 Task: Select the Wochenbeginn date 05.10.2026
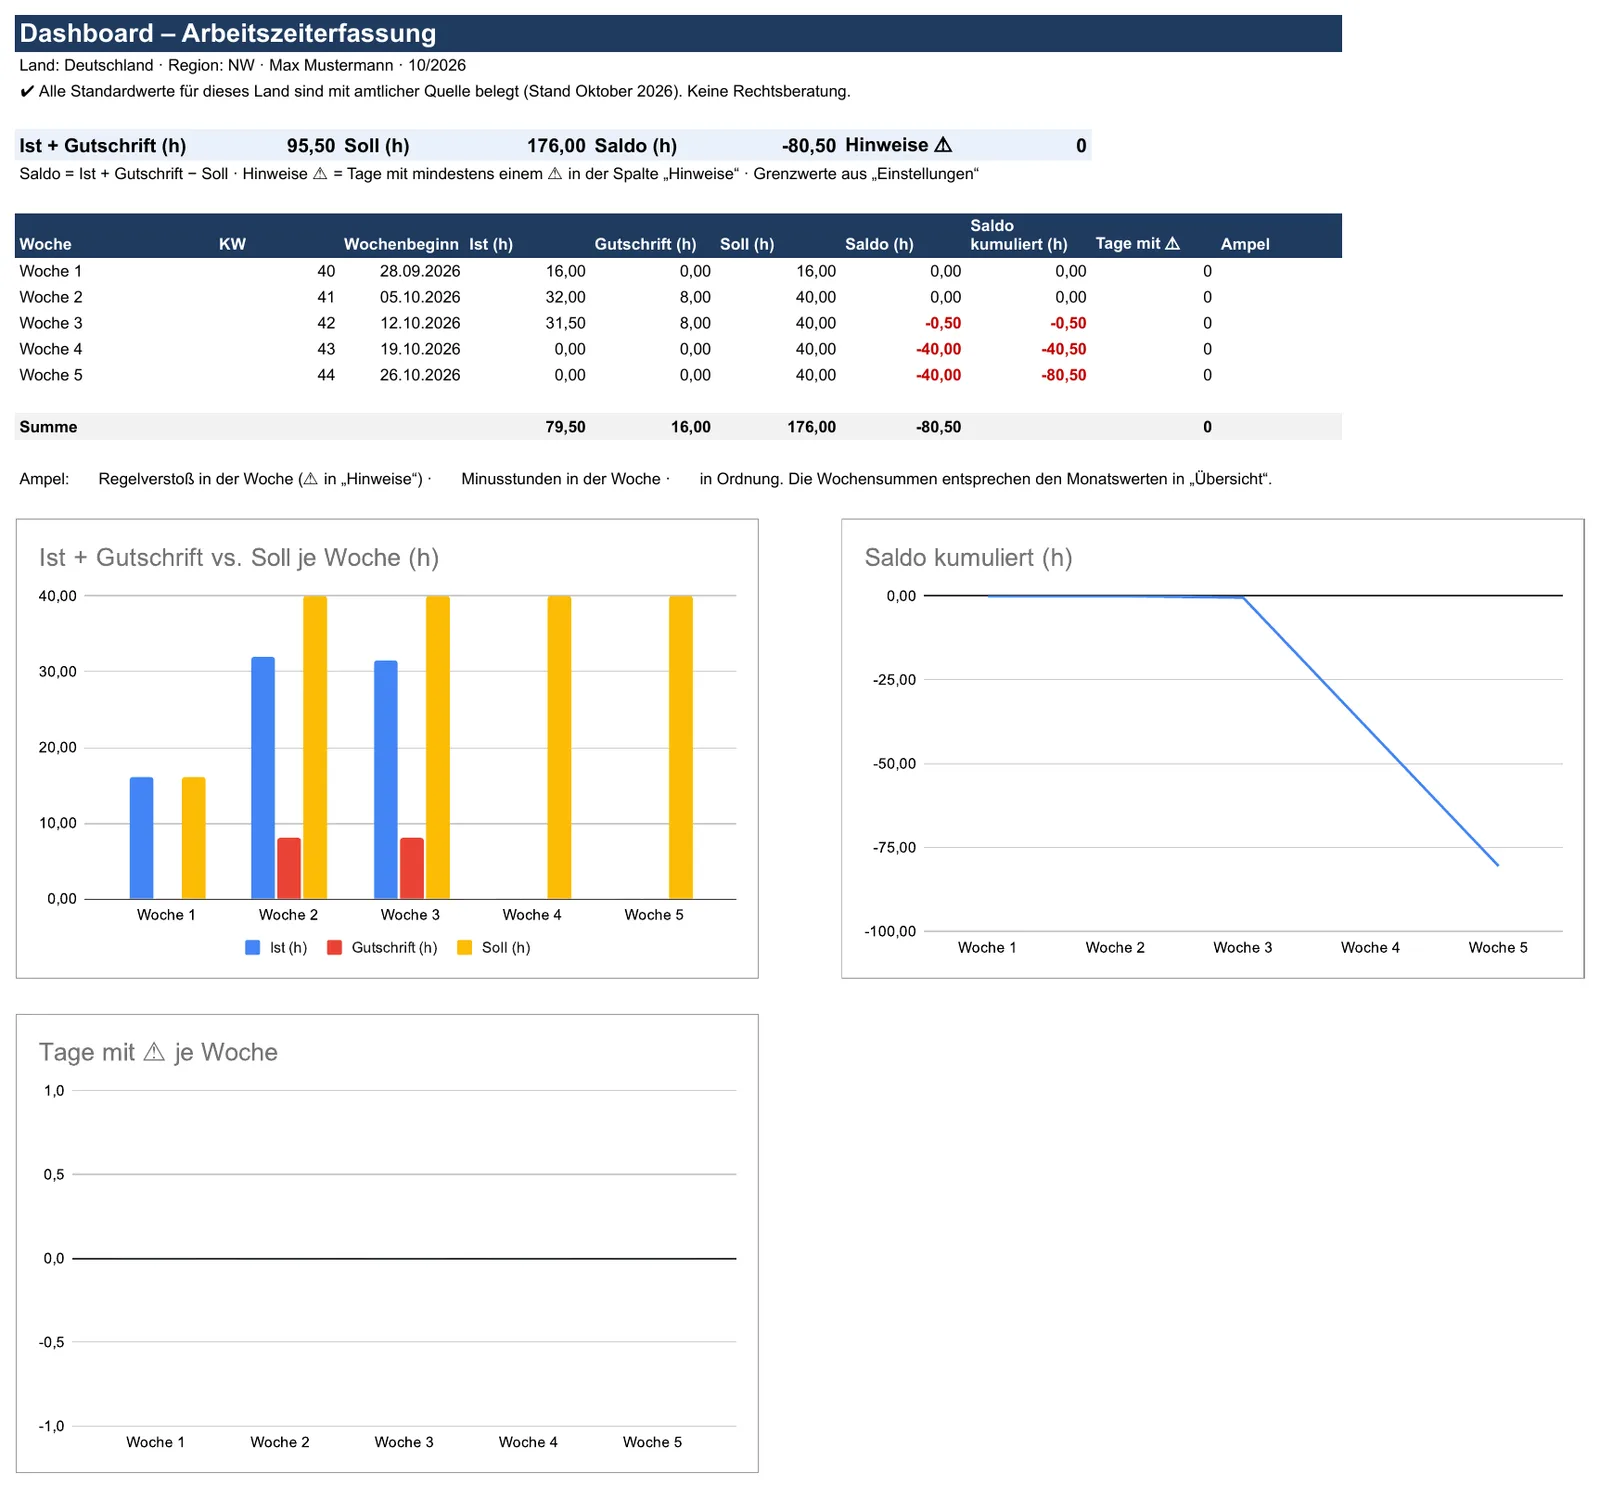pos(420,297)
